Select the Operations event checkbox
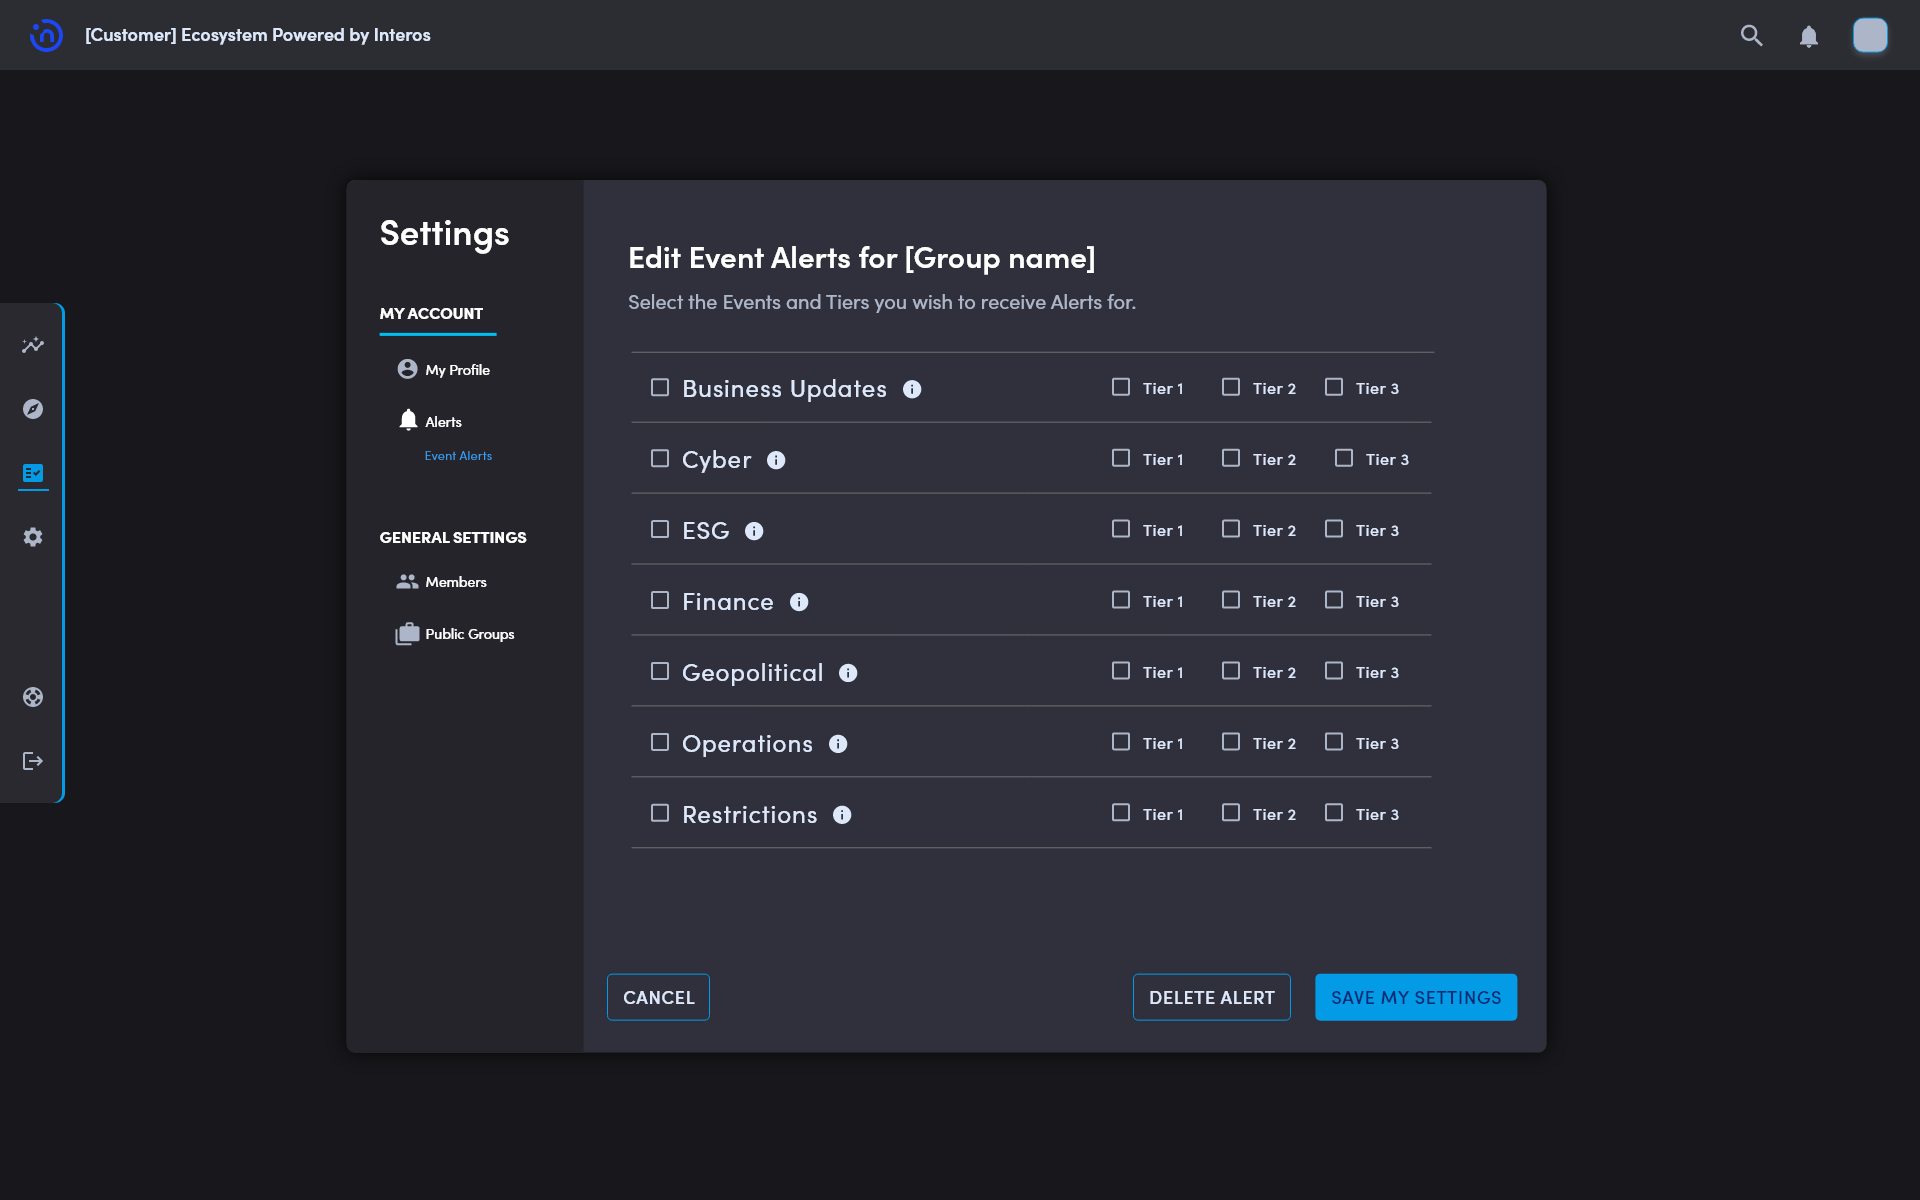The width and height of the screenshot is (1920, 1200). point(660,742)
